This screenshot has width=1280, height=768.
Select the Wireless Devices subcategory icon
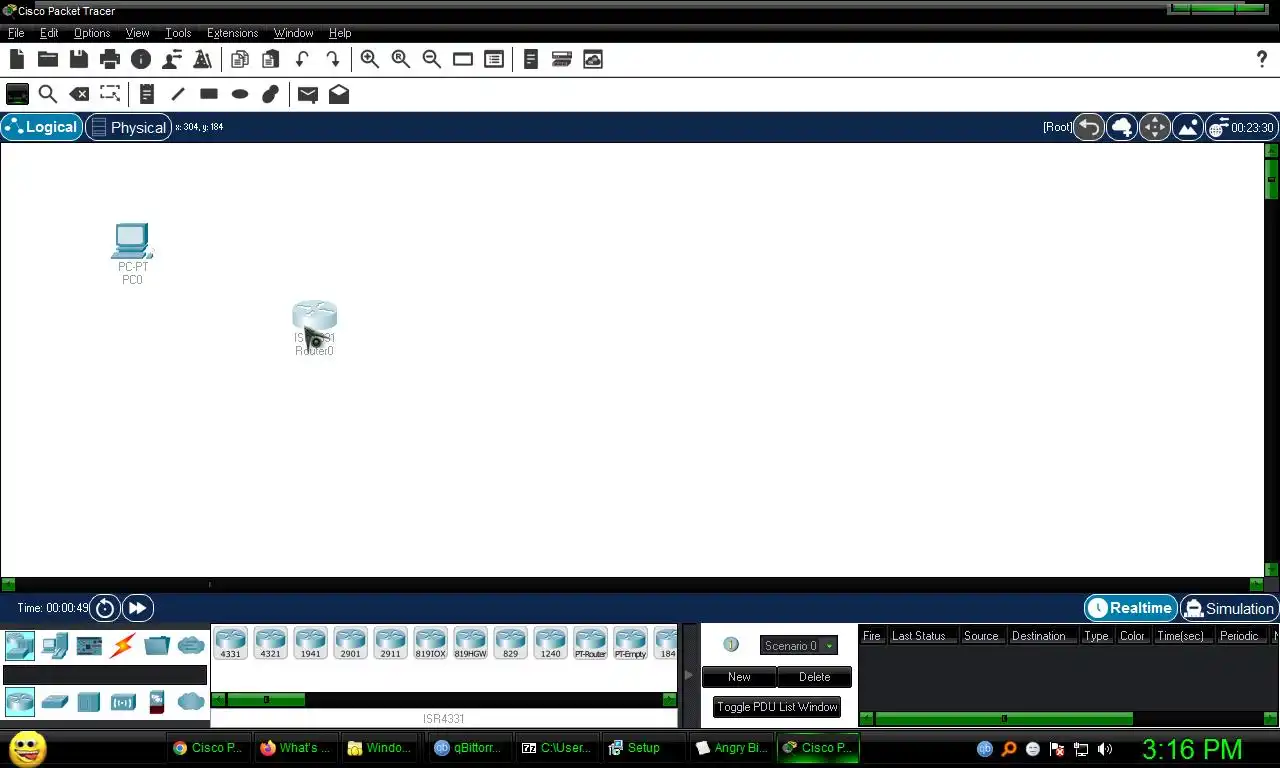[x=123, y=702]
